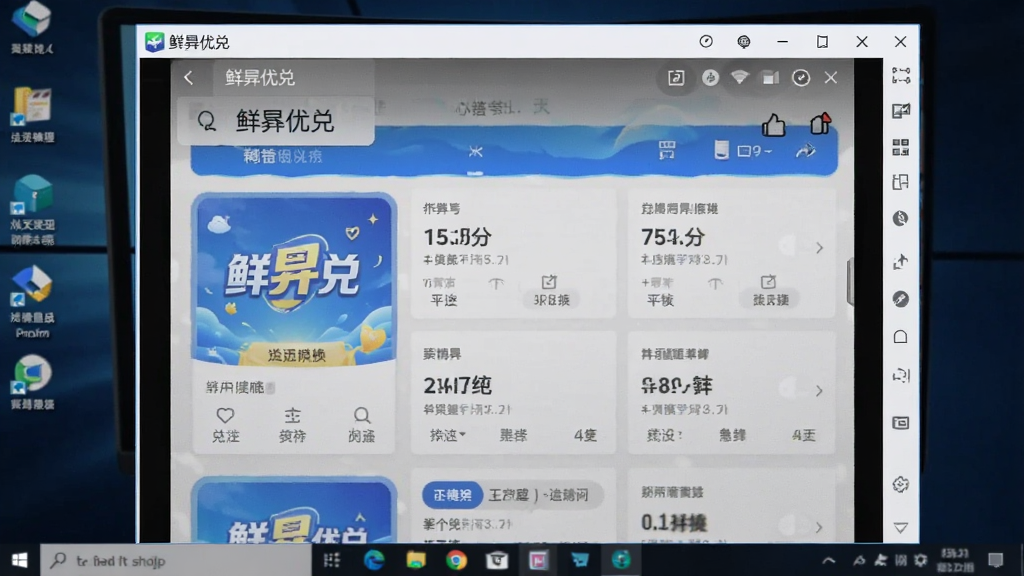Click the globe icon in the window title bar
The width and height of the screenshot is (1024, 576).
point(743,42)
